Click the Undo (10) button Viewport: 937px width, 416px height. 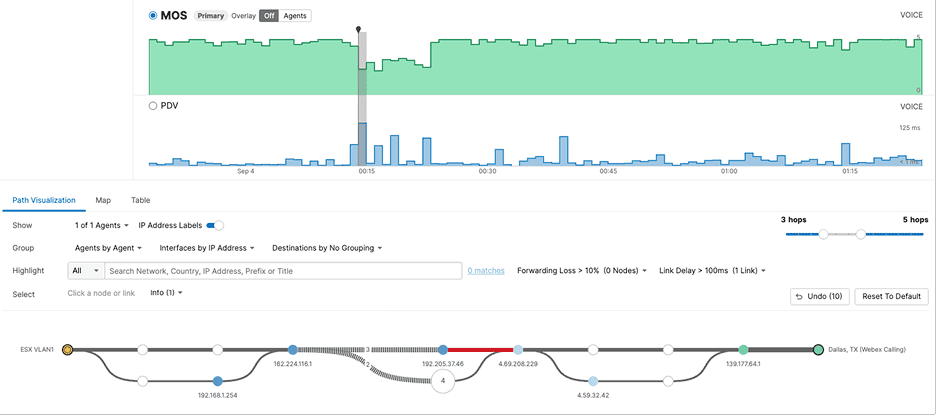(820, 296)
